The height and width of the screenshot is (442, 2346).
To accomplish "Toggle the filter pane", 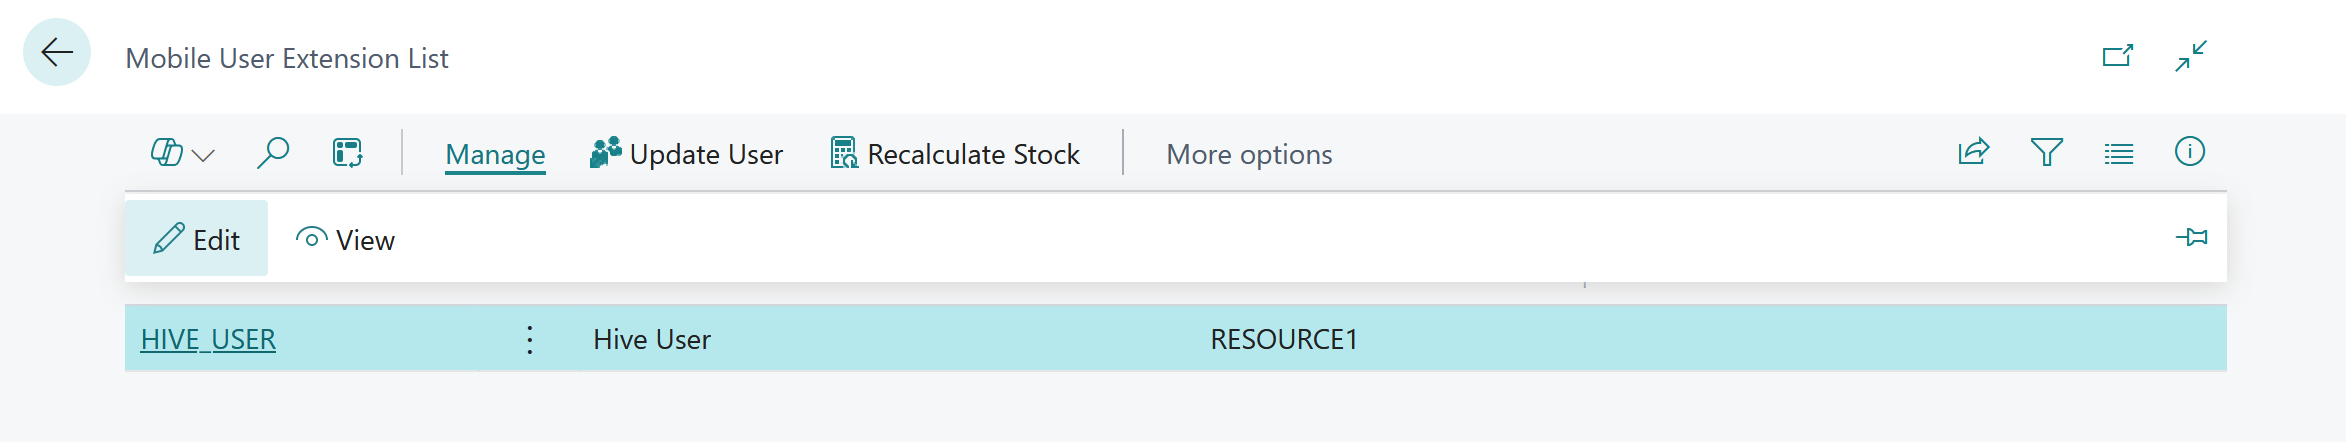I will pos(2047,152).
